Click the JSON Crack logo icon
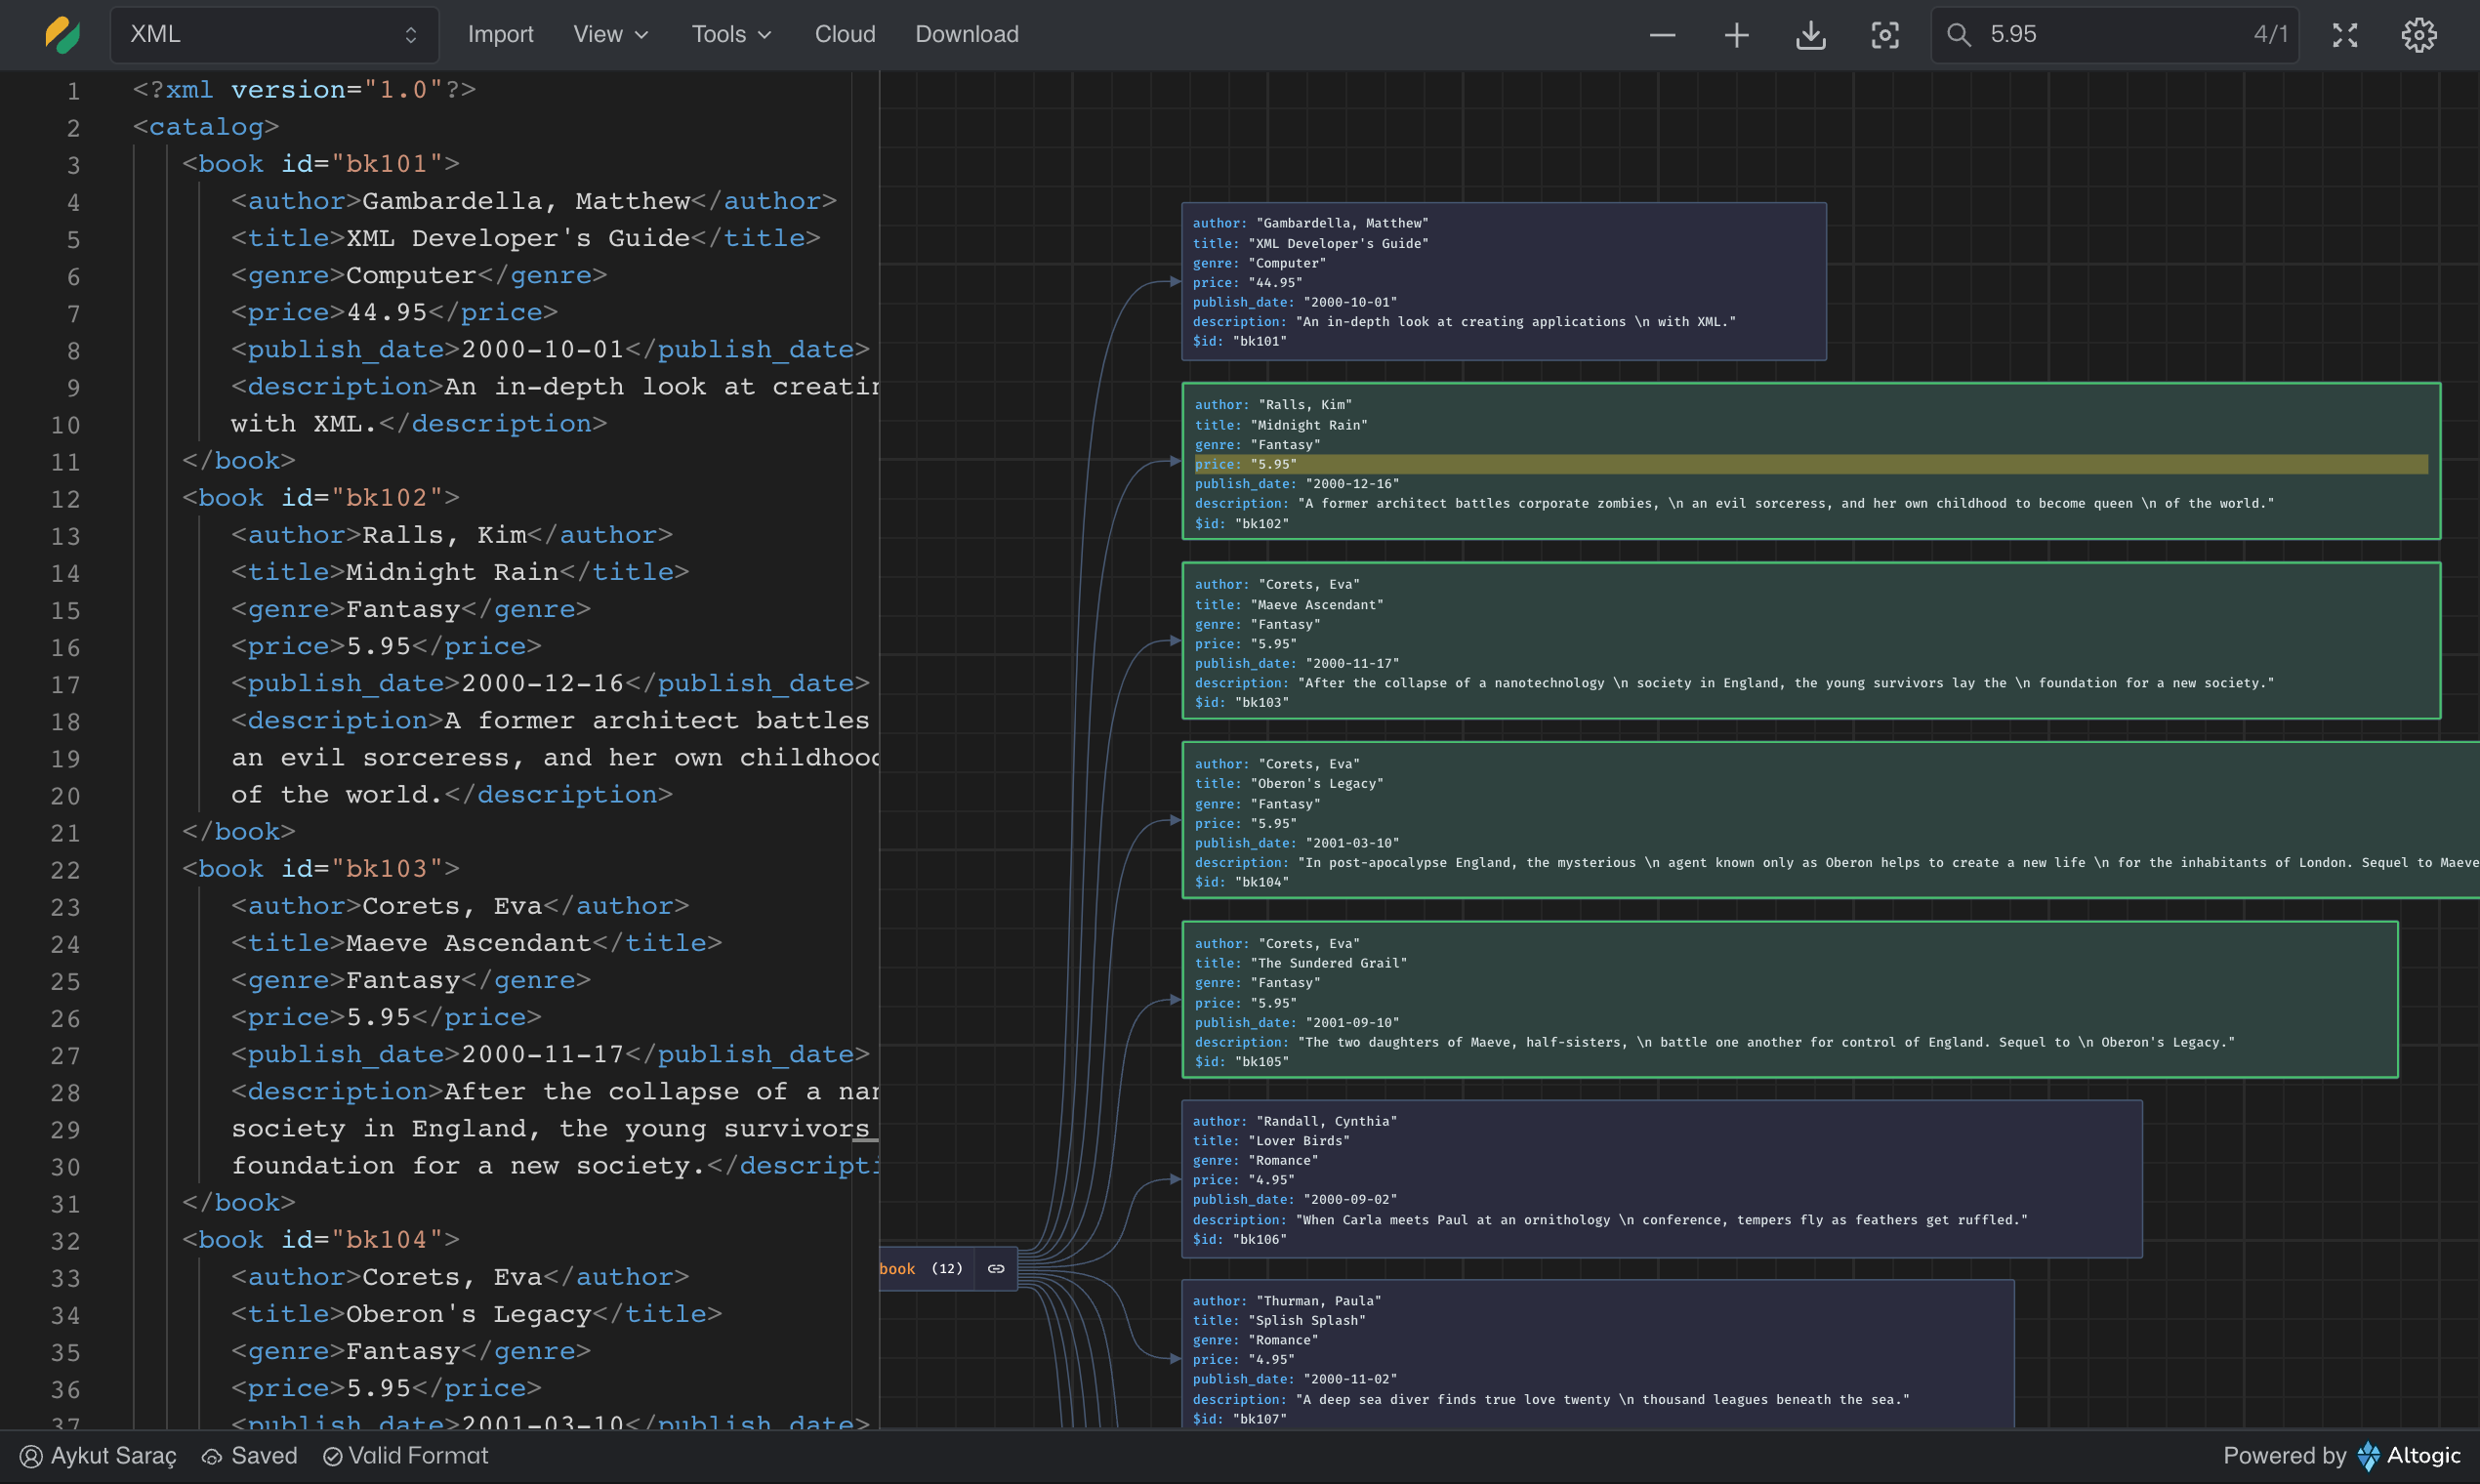 click(x=62, y=35)
